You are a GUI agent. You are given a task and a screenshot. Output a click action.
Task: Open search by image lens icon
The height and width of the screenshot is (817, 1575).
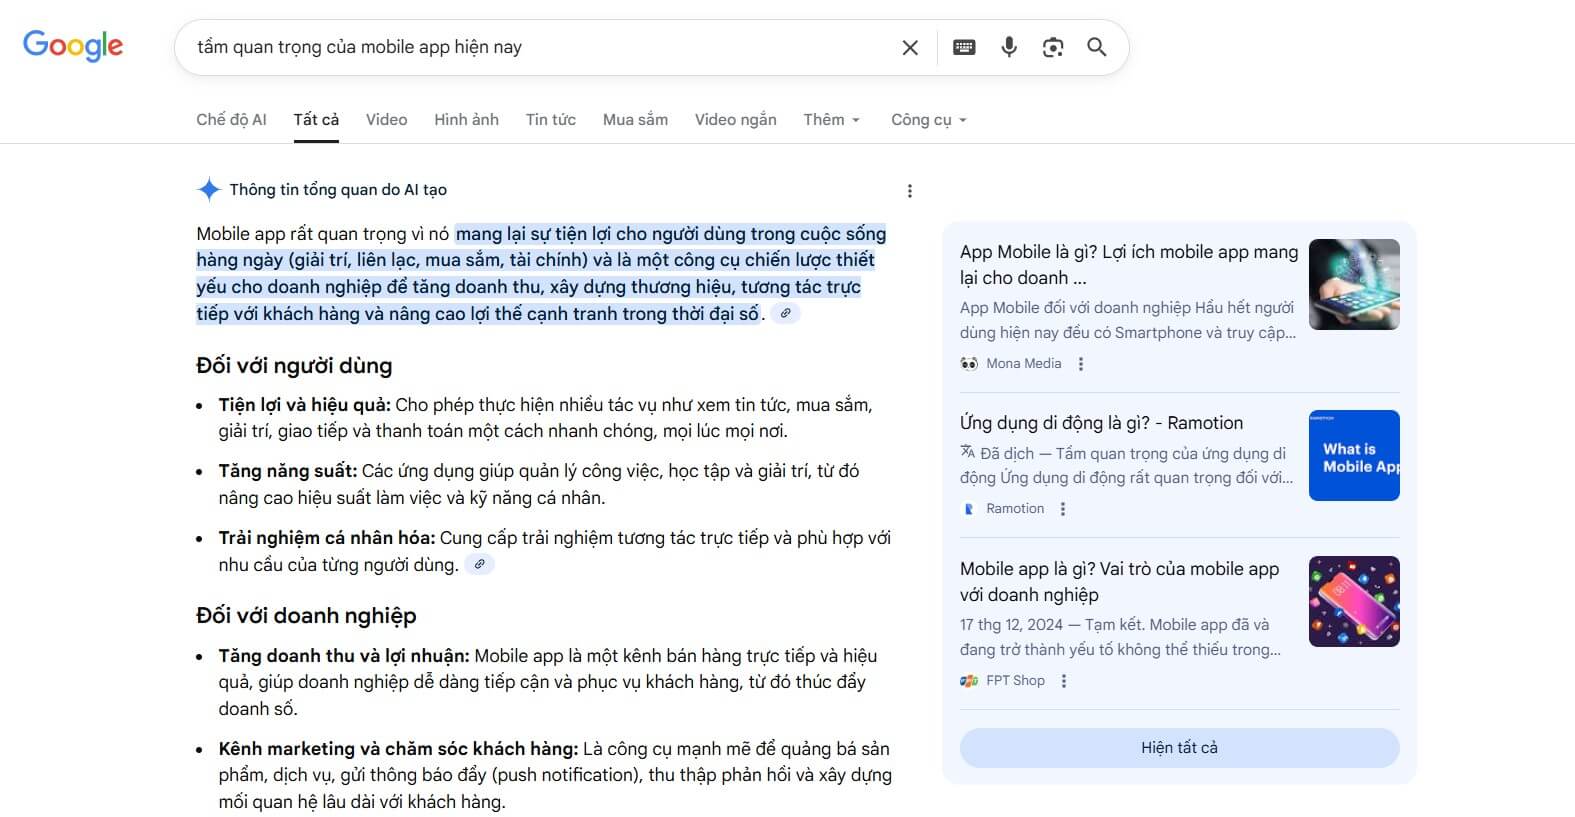pos(1052,47)
